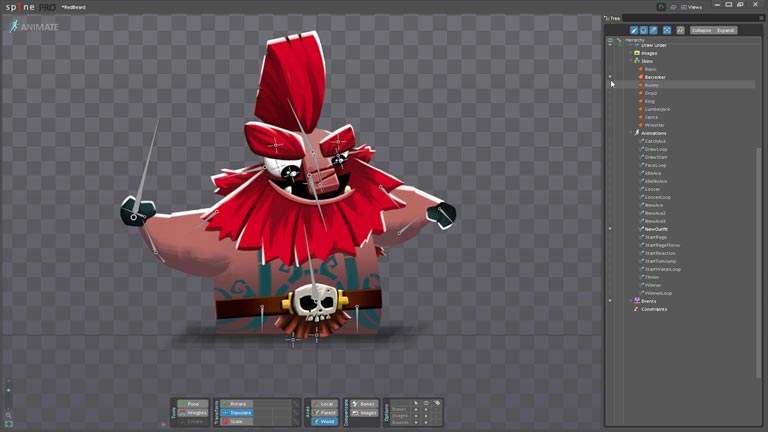768x432 pixels.
Task: Click the Collapse button in Tree panel
Action: [x=701, y=30]
